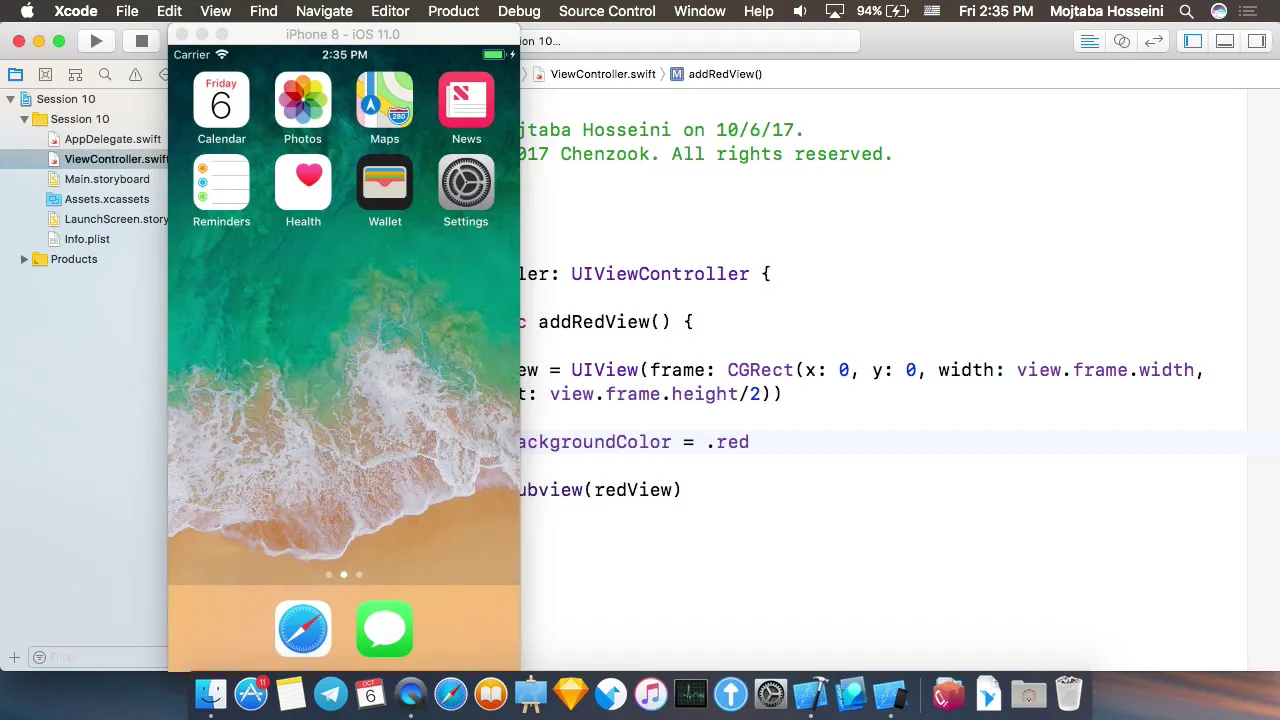This screenshot has height=720, width=1280.
Task: Expand the Products folder
Action: click(x=25, y=259)
